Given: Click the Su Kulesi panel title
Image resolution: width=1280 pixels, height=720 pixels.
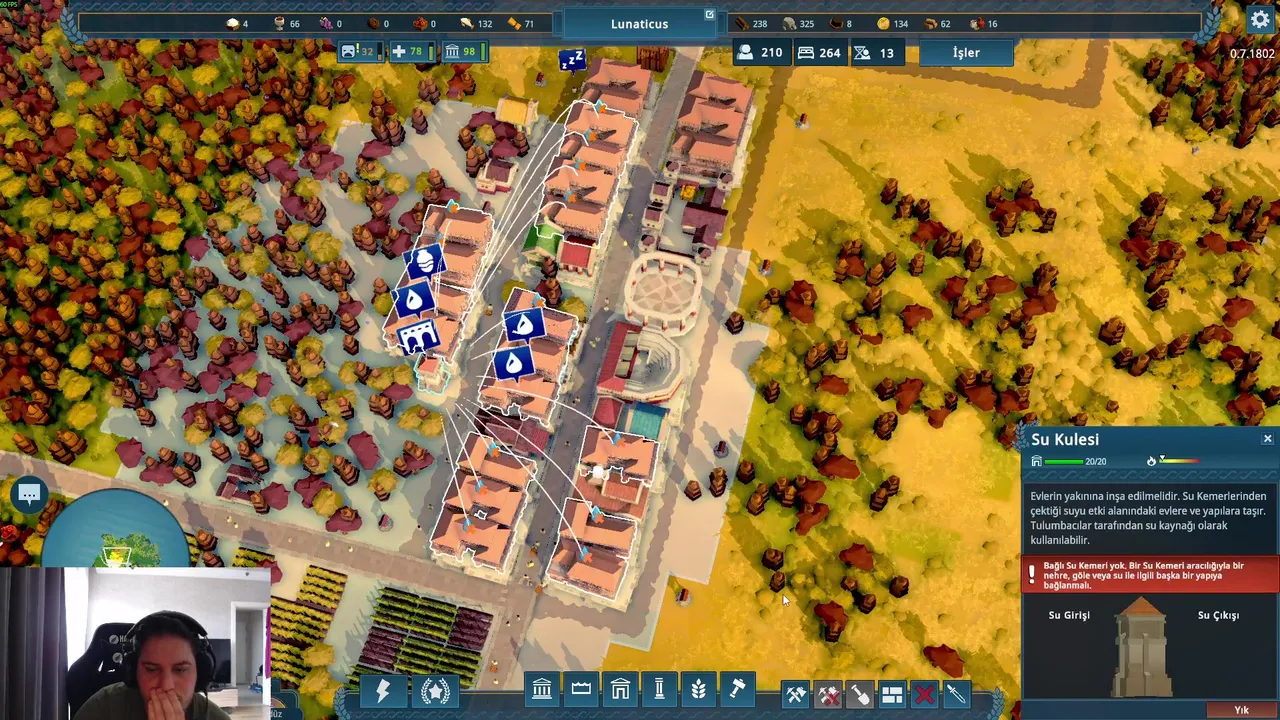Looking at the screenshot, I should tap(1065, 440).
